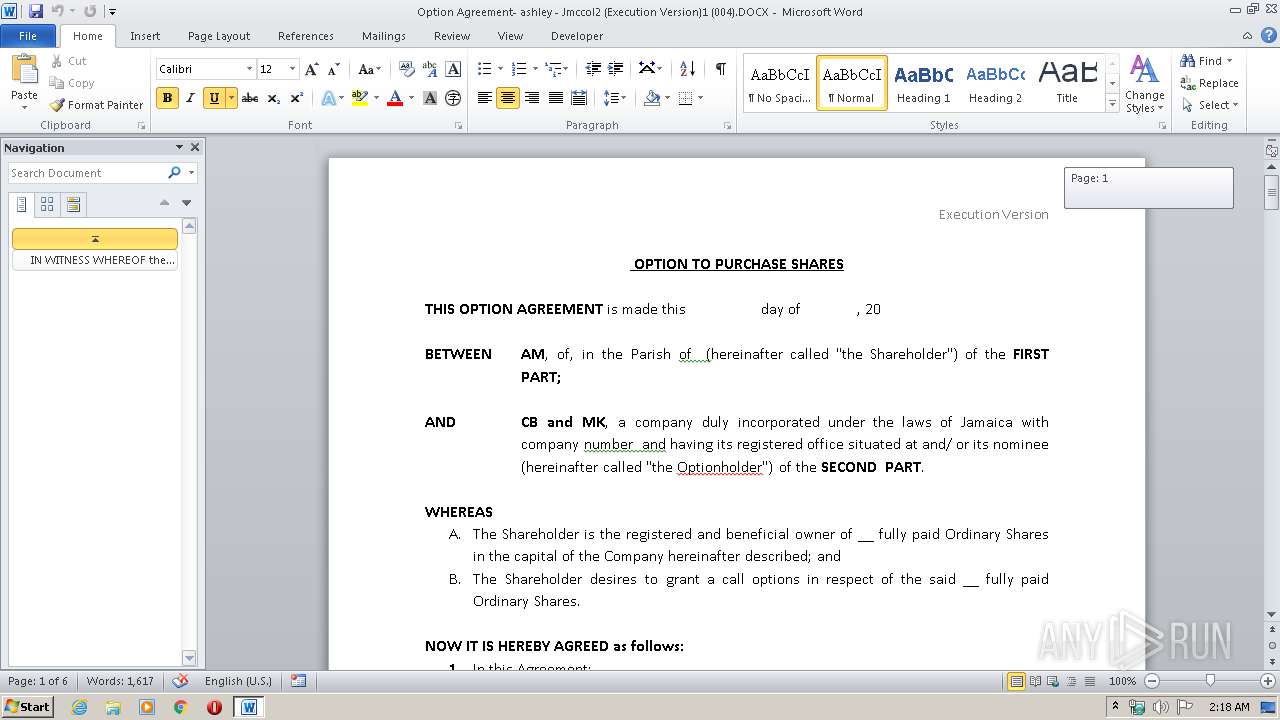This screenshot has height=720, width=1280.
Task: Click Increase Indent icon
Action: pyautogui.click(x=617, y=69)
